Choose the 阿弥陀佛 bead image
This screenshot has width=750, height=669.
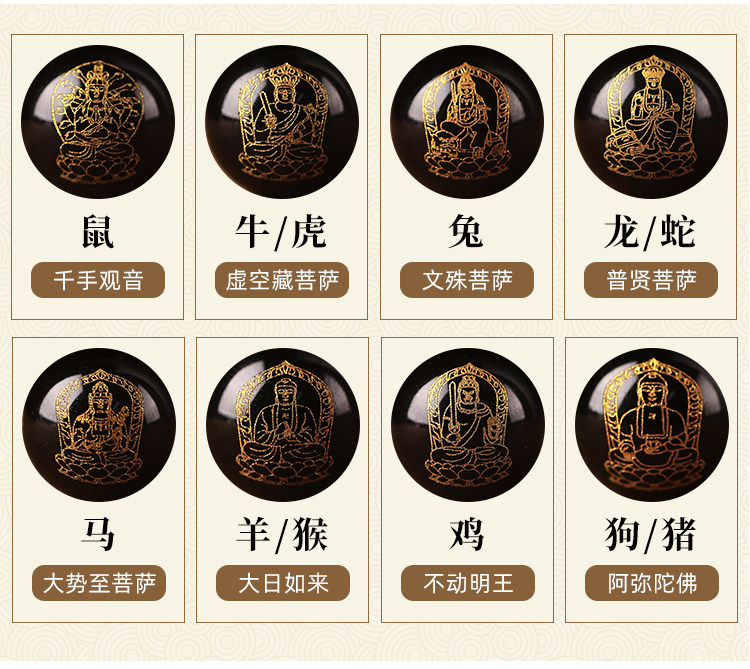[x=652, y=425]
